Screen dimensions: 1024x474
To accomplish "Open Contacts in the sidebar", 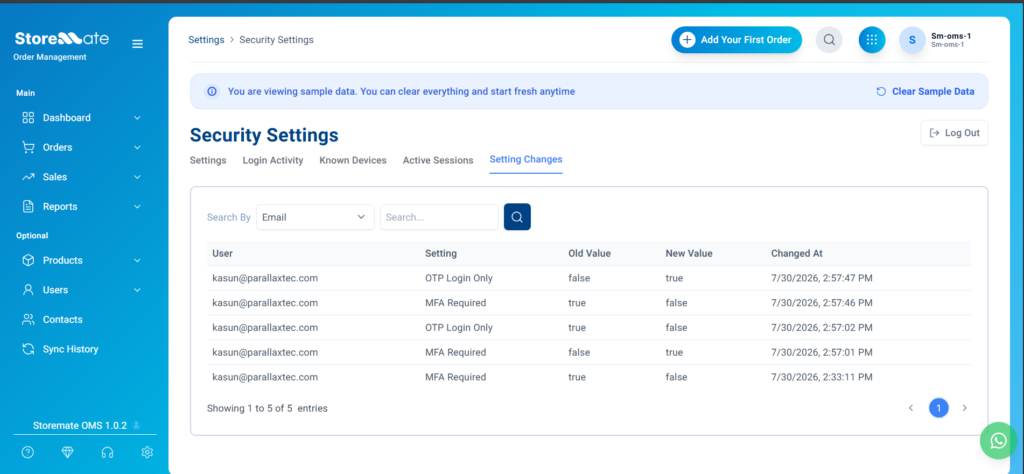I will [x=63, y=319].
